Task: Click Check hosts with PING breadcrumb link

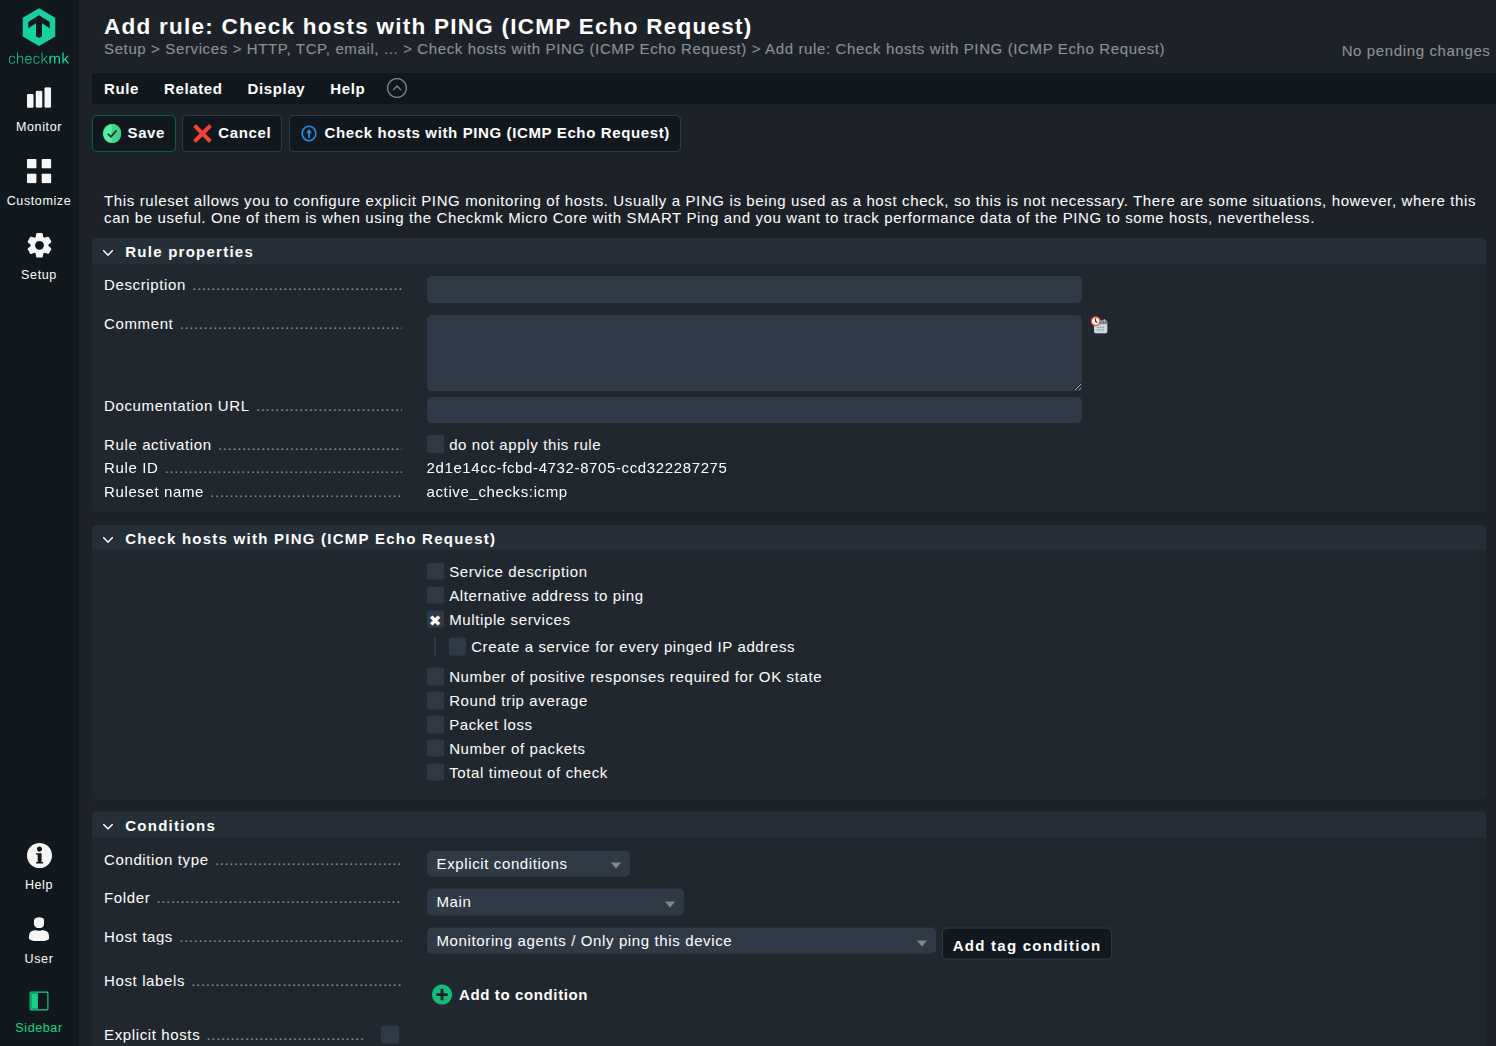Action: click(x=581, y=49)
